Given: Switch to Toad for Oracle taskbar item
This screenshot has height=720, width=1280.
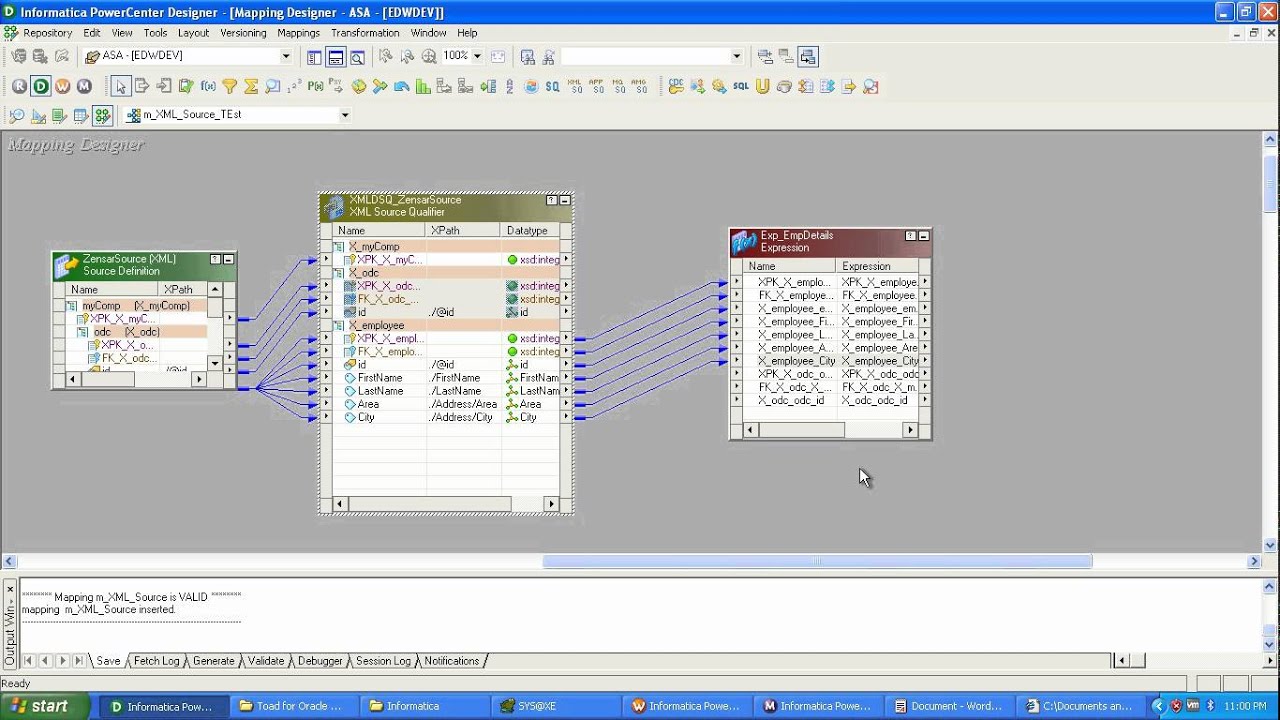Looking at the screenshot, I should coord(295,706).
